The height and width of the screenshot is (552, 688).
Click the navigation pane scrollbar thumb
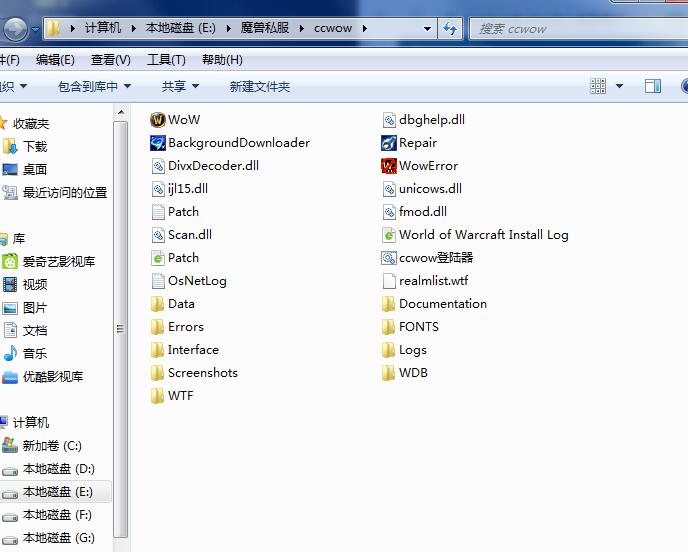(121, 329)
